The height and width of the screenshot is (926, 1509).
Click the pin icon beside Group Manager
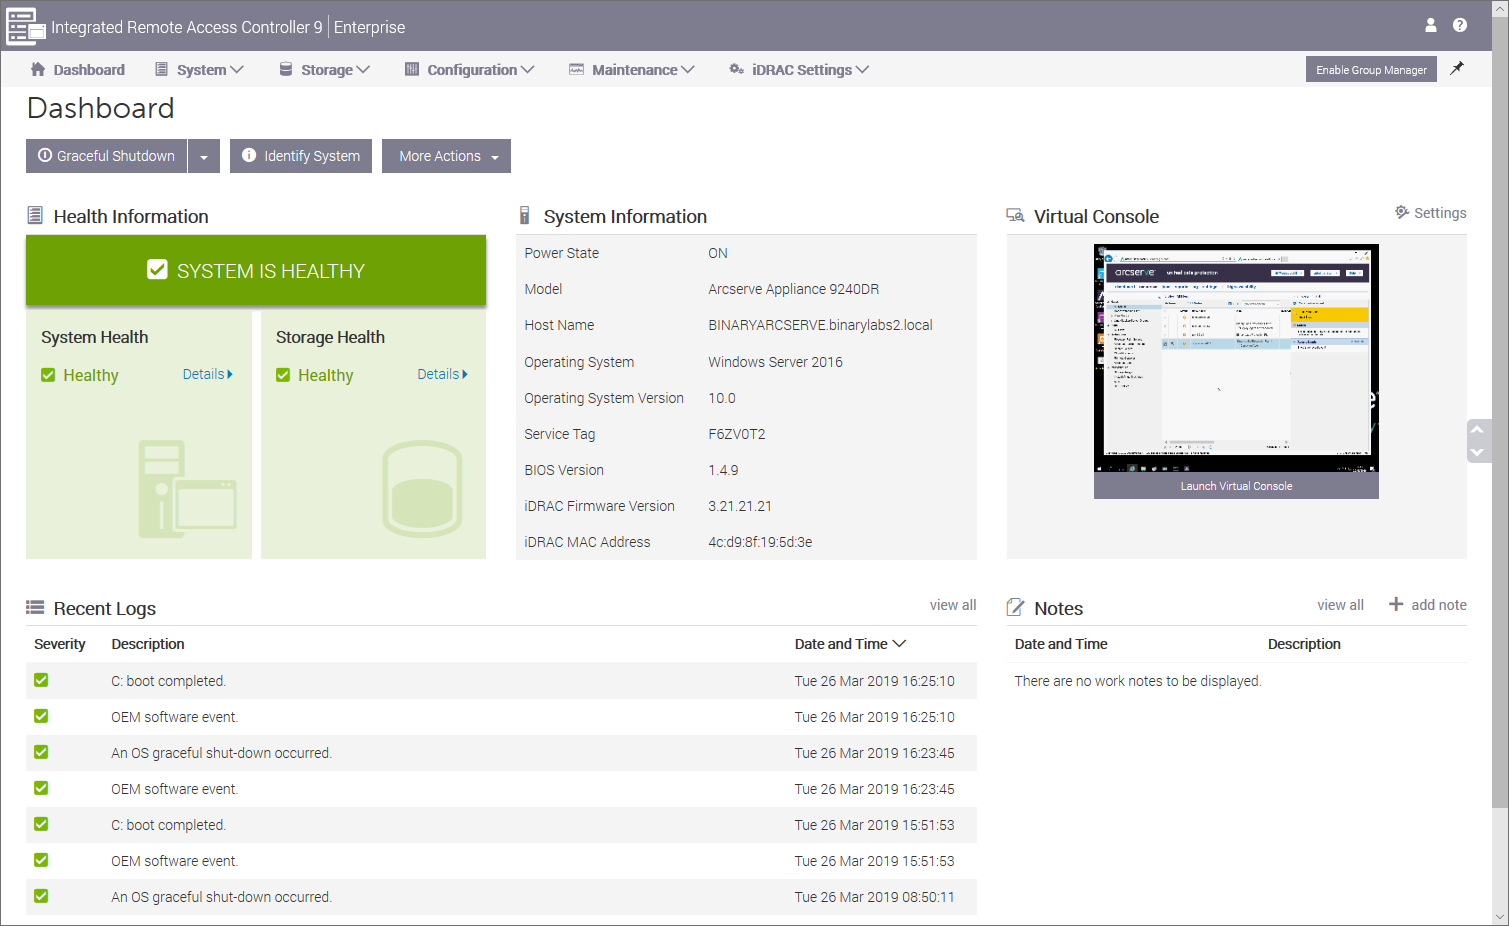pos(1457,69)
